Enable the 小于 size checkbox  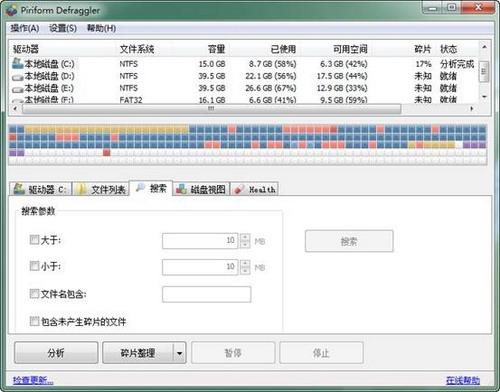coord(34,266)
